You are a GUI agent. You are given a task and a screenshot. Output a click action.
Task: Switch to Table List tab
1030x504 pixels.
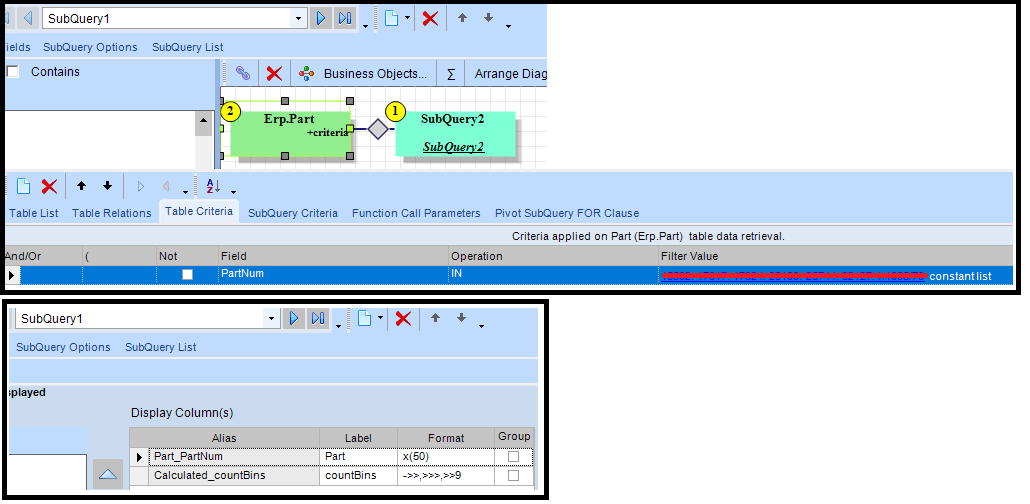click(x=34, y=213)
